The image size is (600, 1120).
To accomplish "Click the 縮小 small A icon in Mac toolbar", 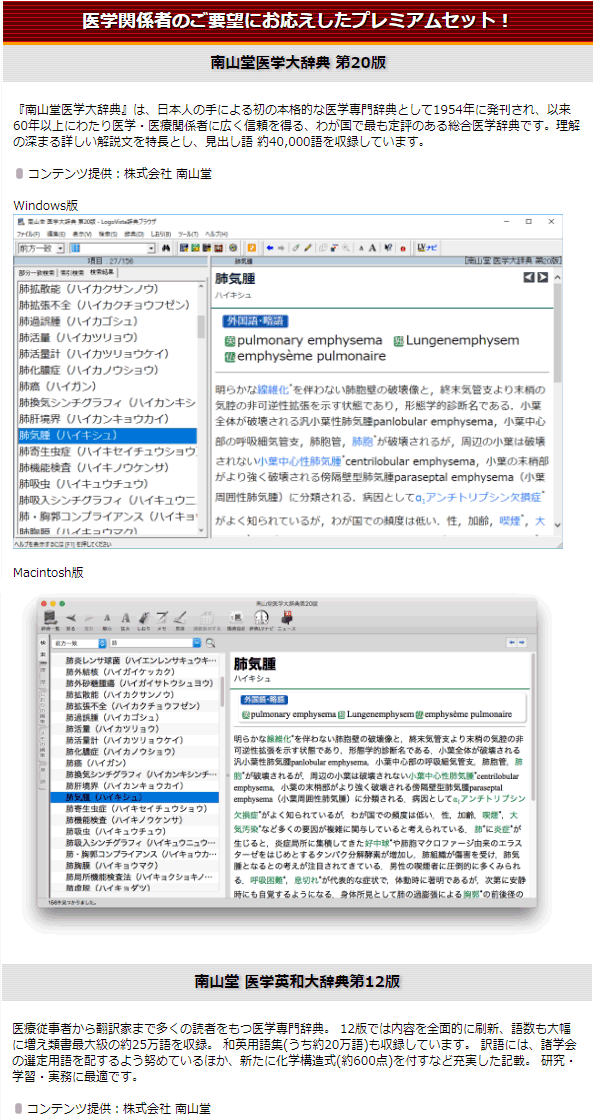I will click(x=107, y=620).
